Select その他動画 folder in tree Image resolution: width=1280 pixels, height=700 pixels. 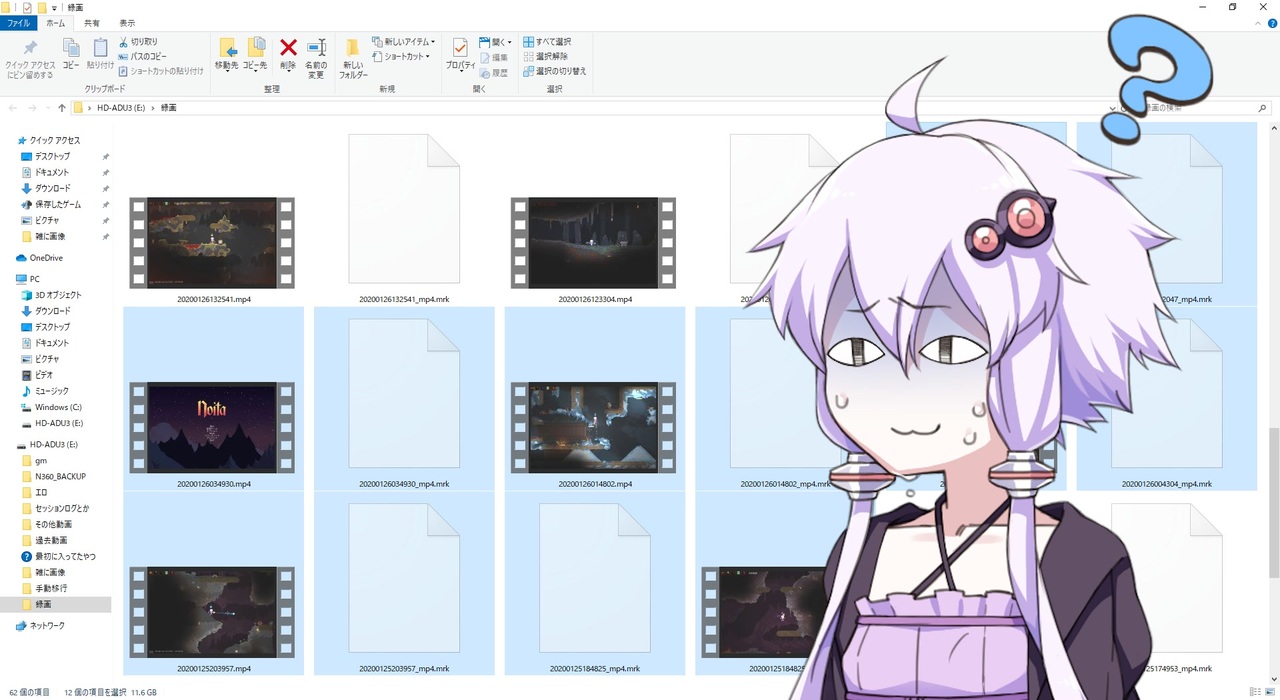(x=46, y=524)
